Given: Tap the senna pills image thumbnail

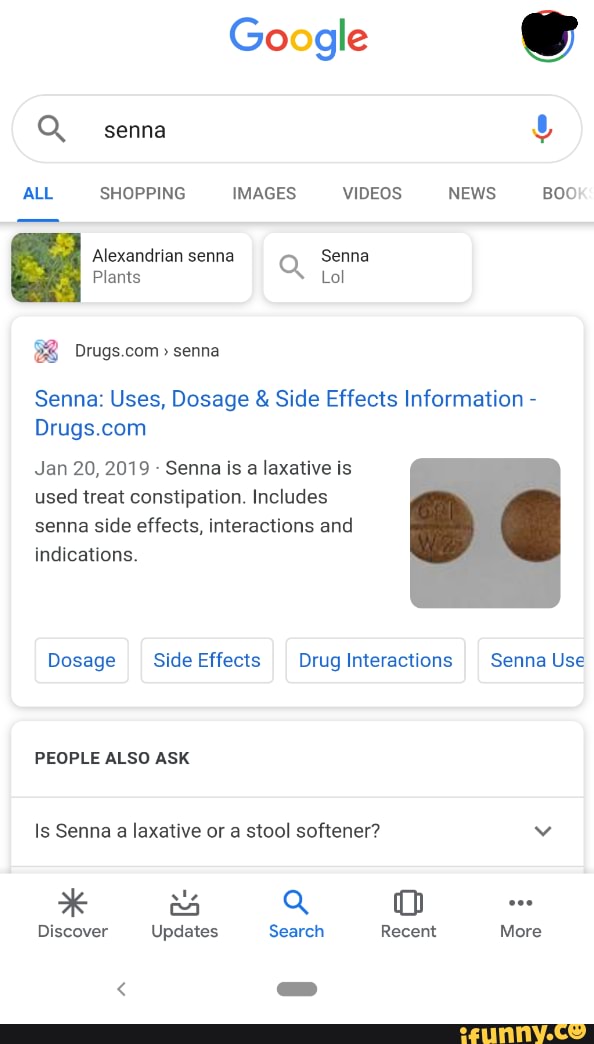Looking at the screenshot, I should [x=484, y=532].
